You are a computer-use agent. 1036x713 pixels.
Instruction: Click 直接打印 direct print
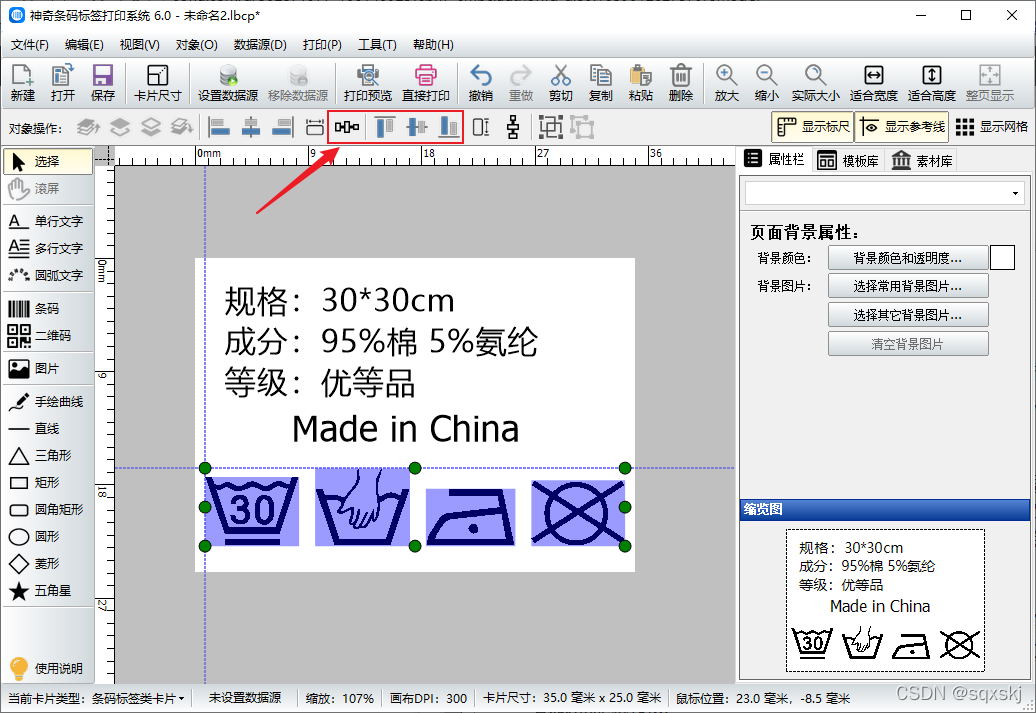(426, 83)
